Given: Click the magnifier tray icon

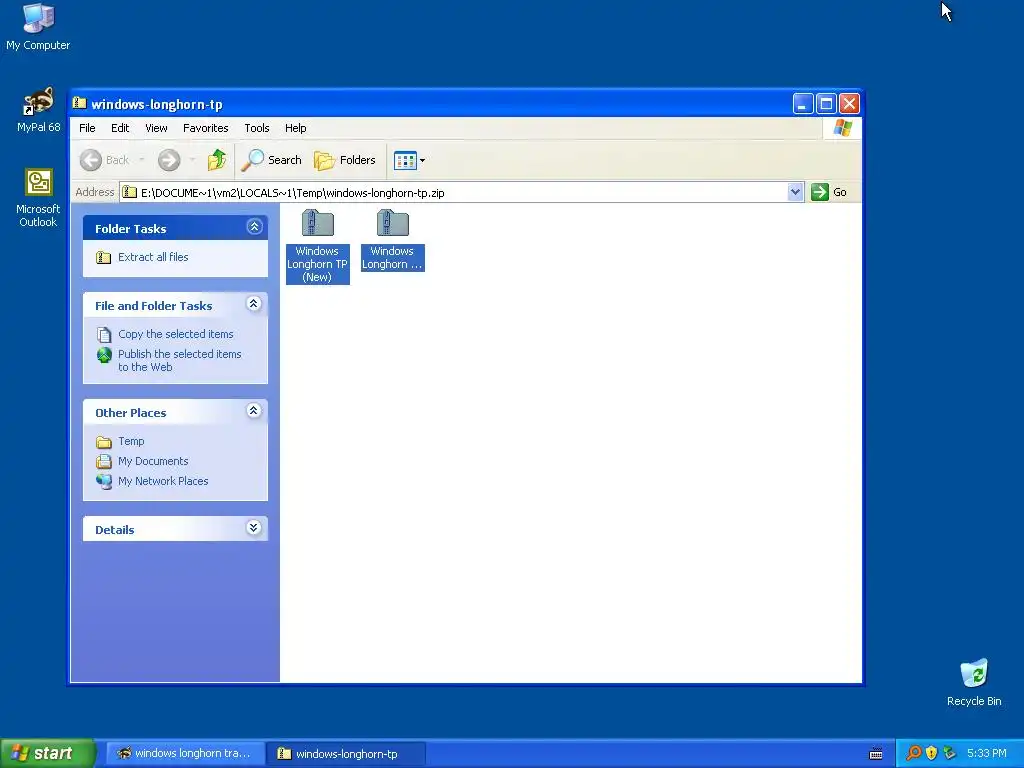Looking at the screenshot, I should tap(913, 754).
